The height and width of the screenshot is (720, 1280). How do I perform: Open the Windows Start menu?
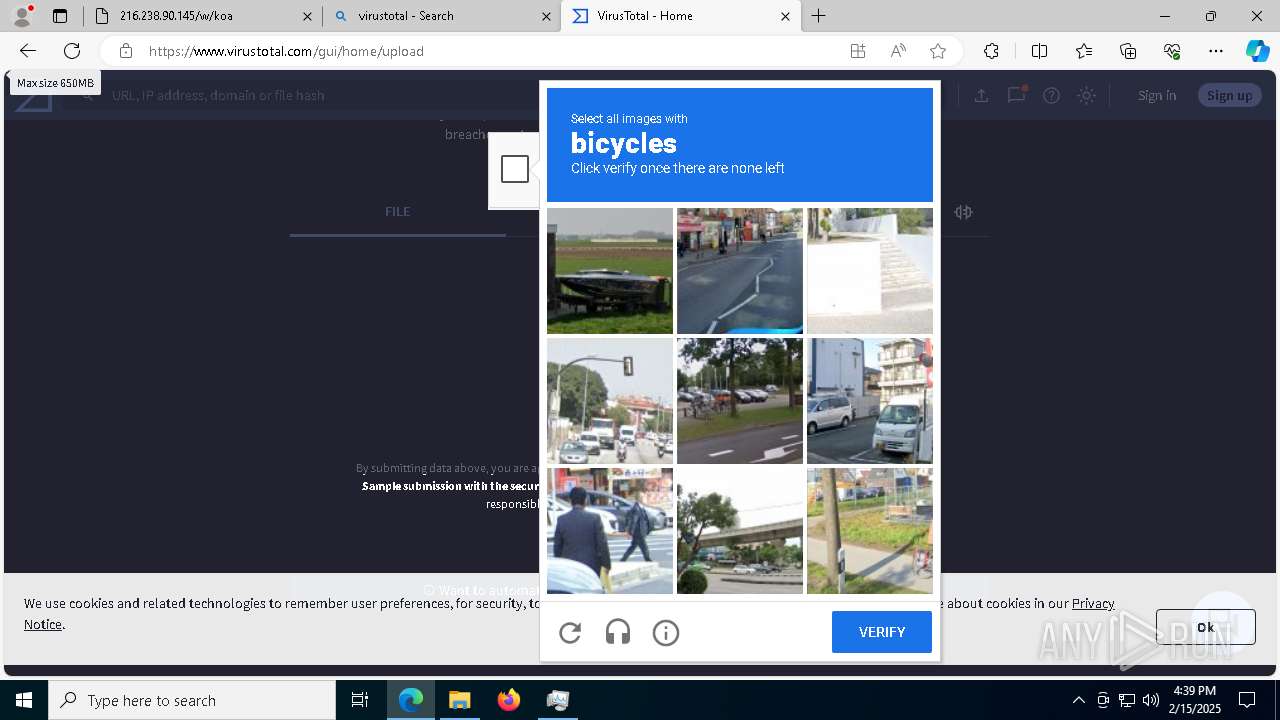(24, 700)
